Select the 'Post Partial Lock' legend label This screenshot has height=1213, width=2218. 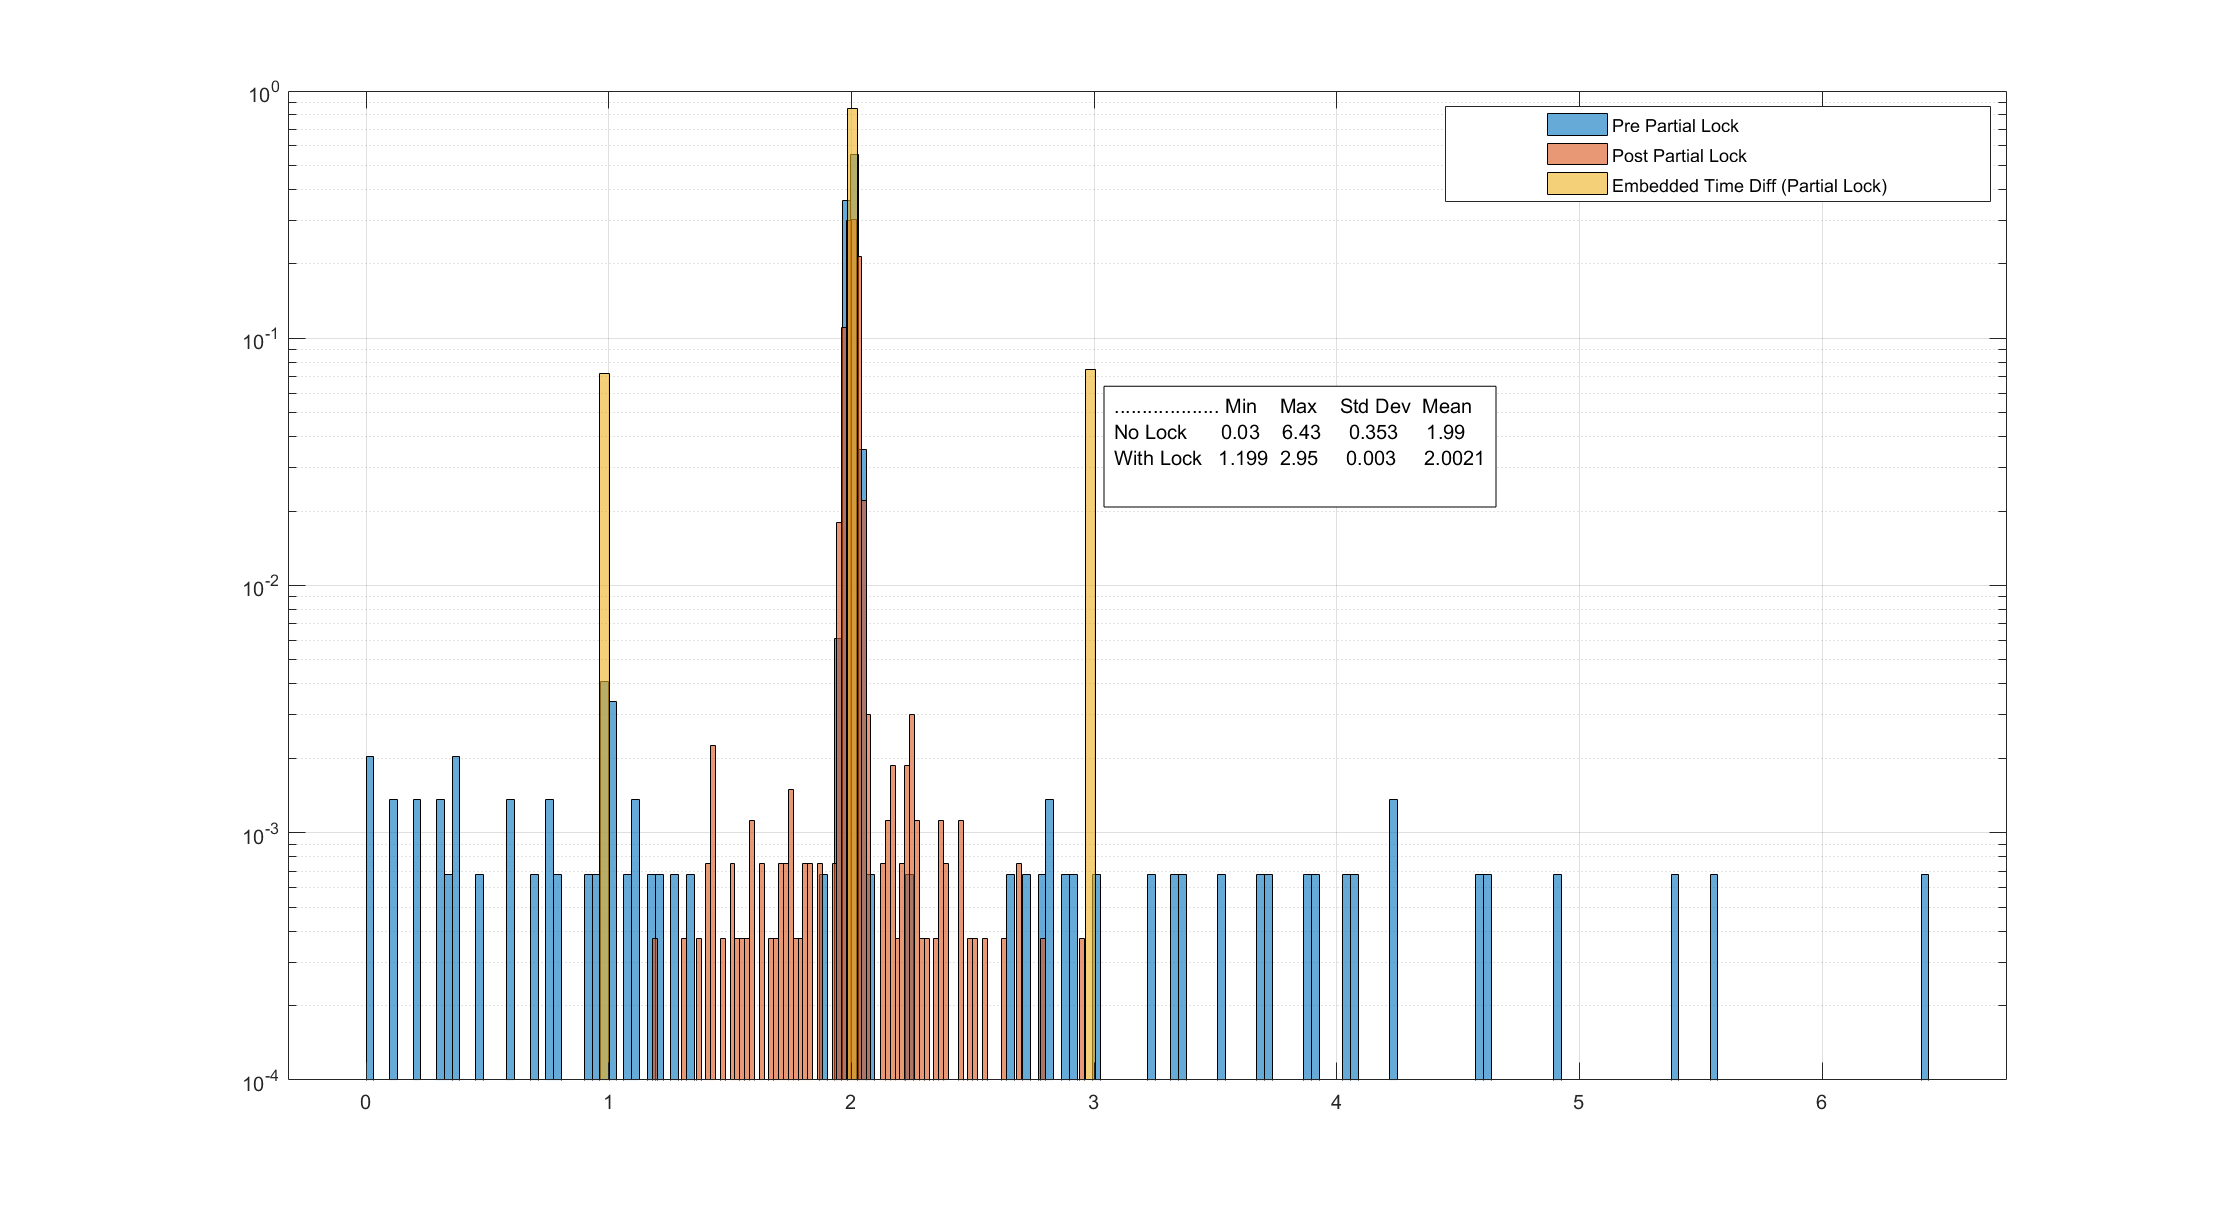[x=1678, y=156]
